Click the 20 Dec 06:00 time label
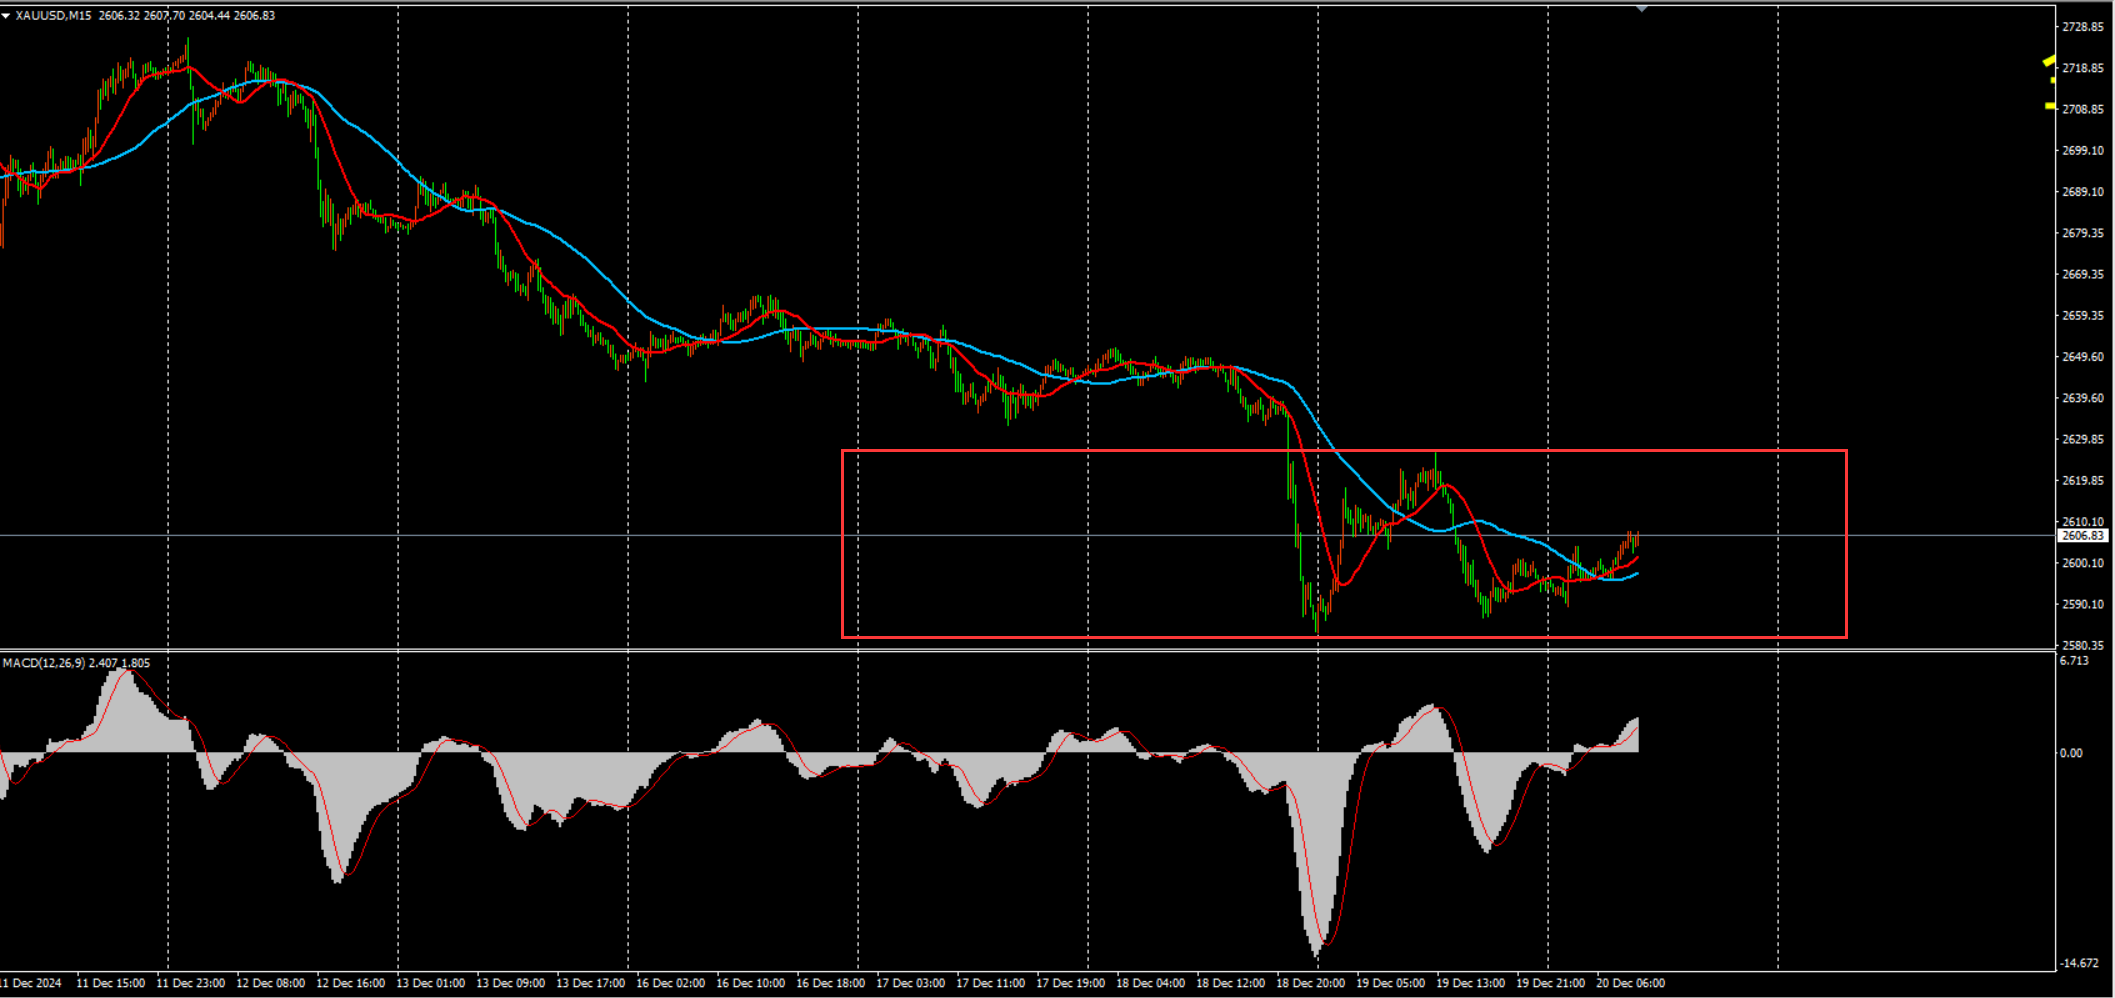 (x=1630, y=983)
